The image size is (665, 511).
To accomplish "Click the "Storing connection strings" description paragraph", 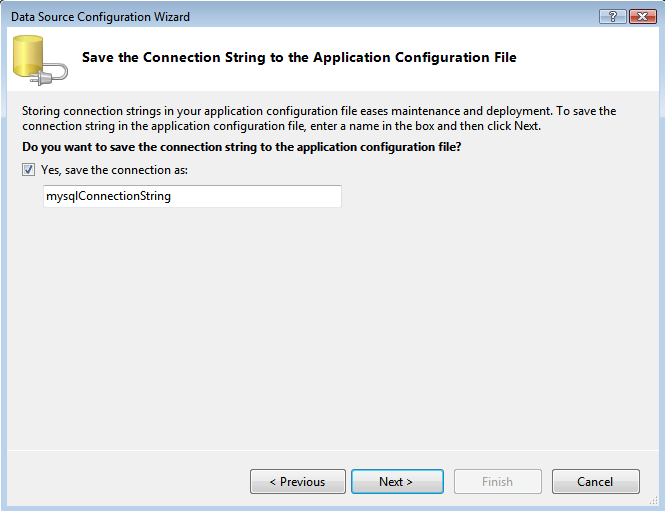I will click(x=250, y=111).
